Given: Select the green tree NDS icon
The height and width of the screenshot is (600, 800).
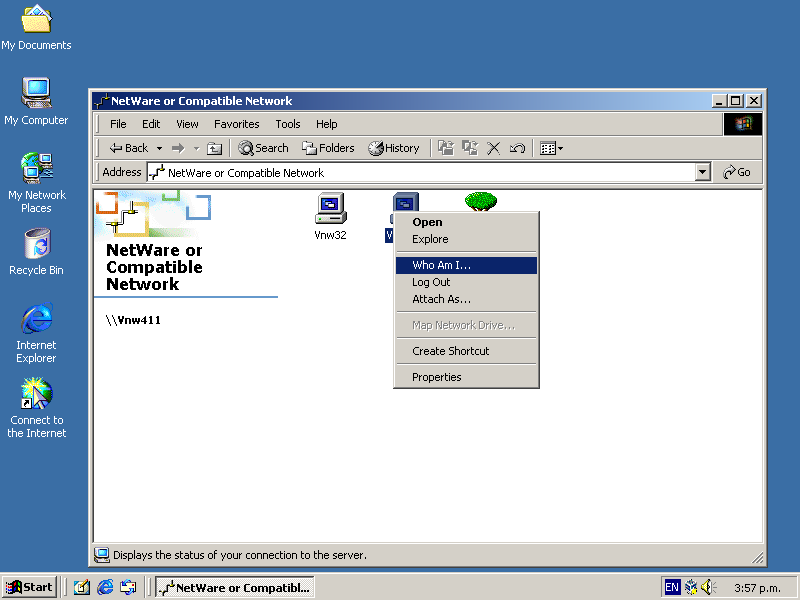Looking at the screenshot, I should [x=481, y=201].
